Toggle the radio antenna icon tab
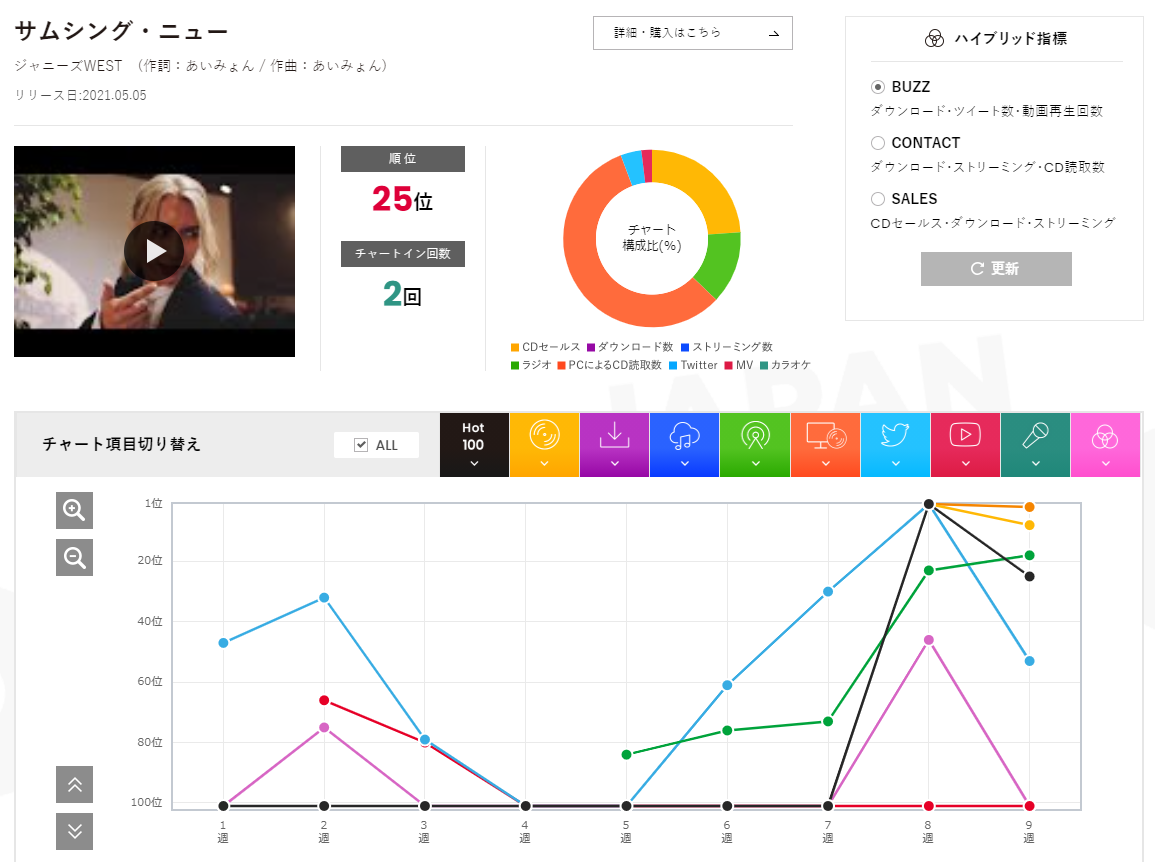This screenshot has height=862, width=1155. click(755, 445)
